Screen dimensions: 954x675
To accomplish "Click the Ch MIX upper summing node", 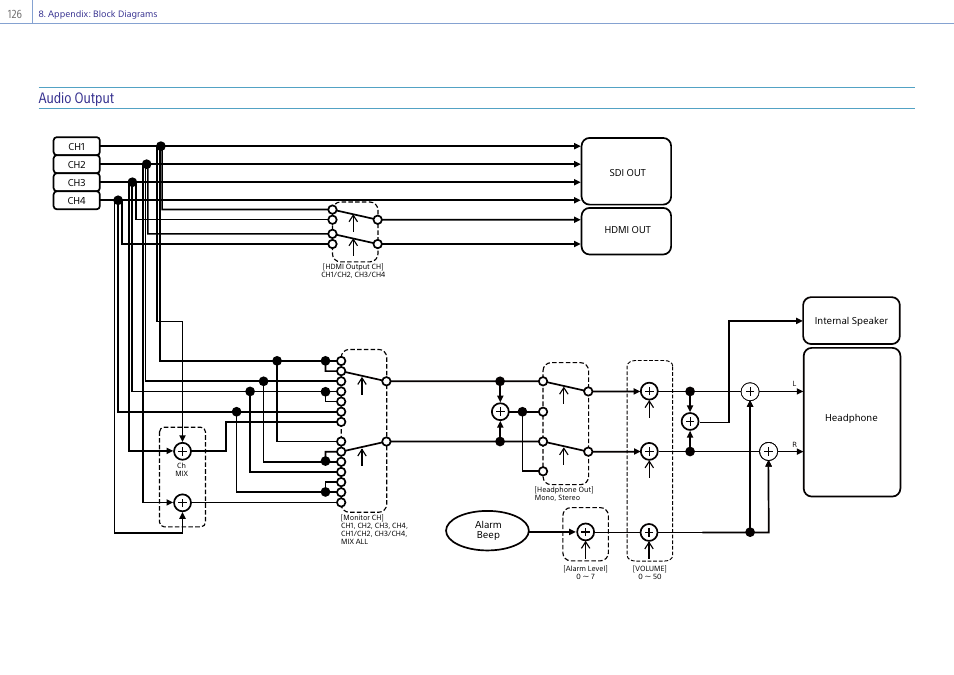I will 183,451.
